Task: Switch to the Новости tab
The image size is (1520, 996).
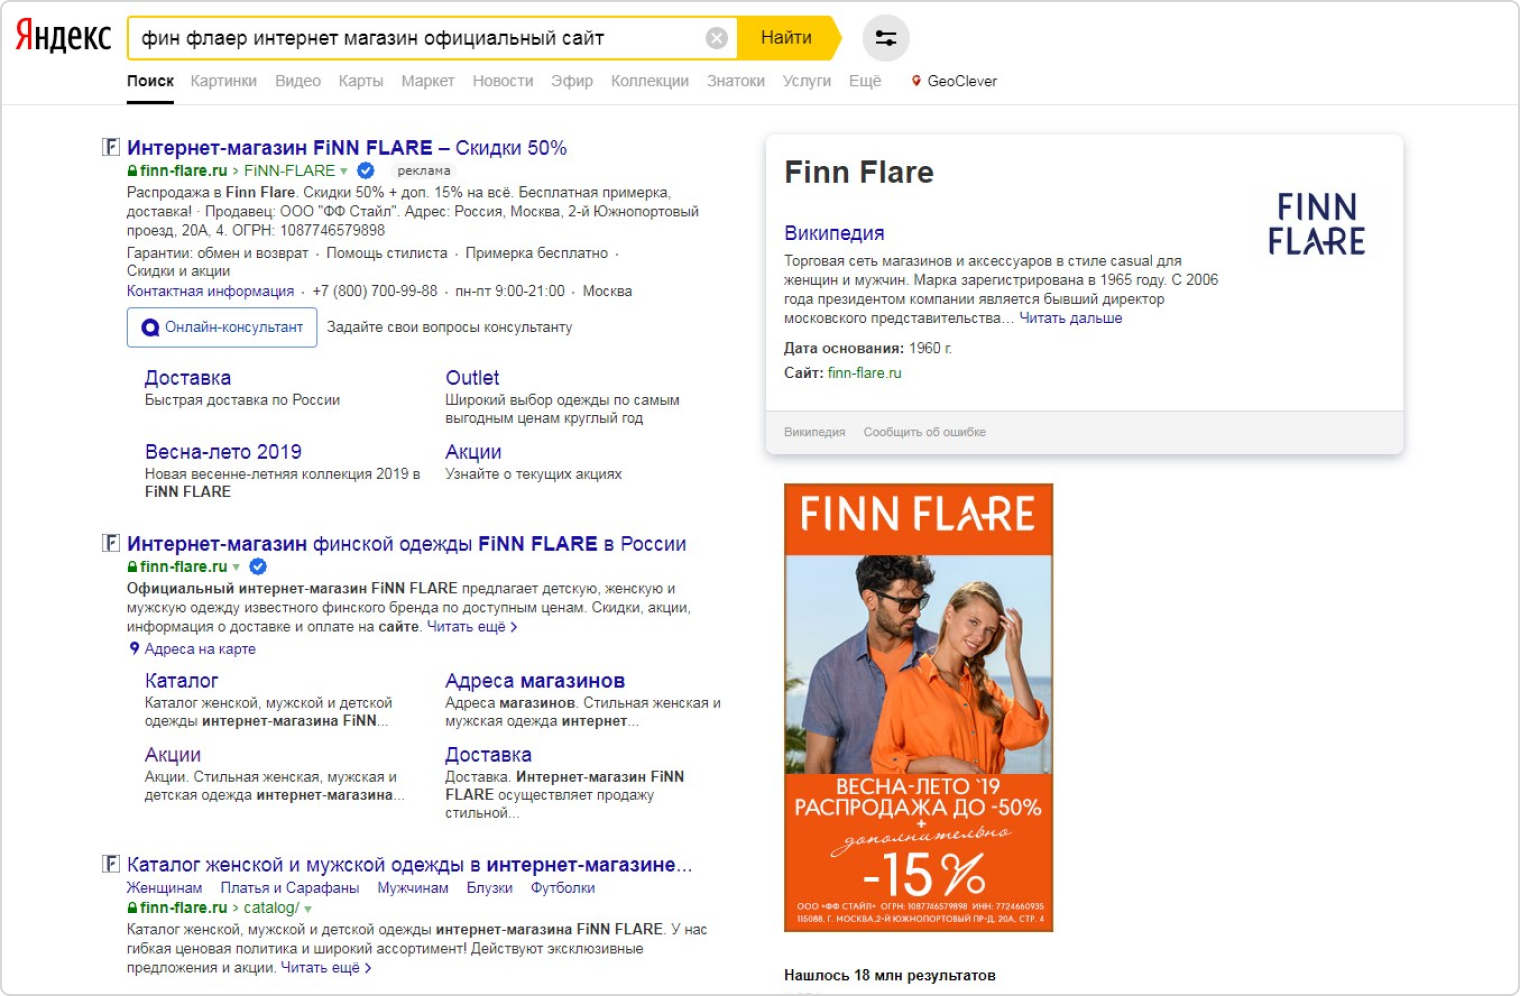Action: [503, 81]
